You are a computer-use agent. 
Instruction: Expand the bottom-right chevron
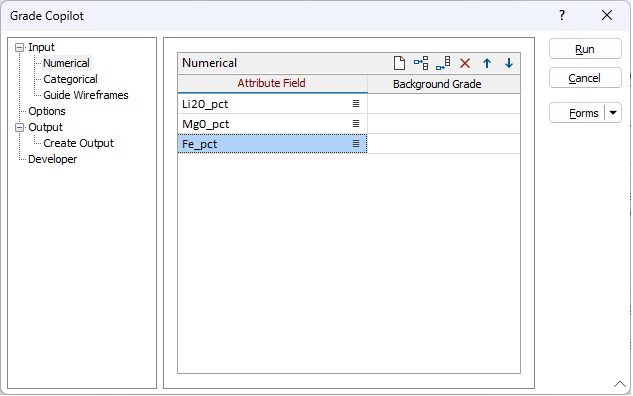tap(620, 384)
